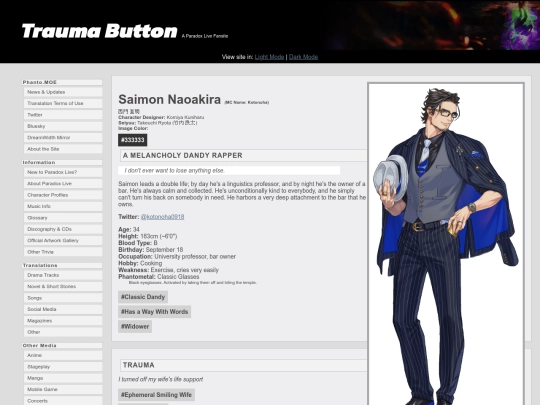
Task: Click the Translations sidebar section header
Action: [x=62, y=266]
